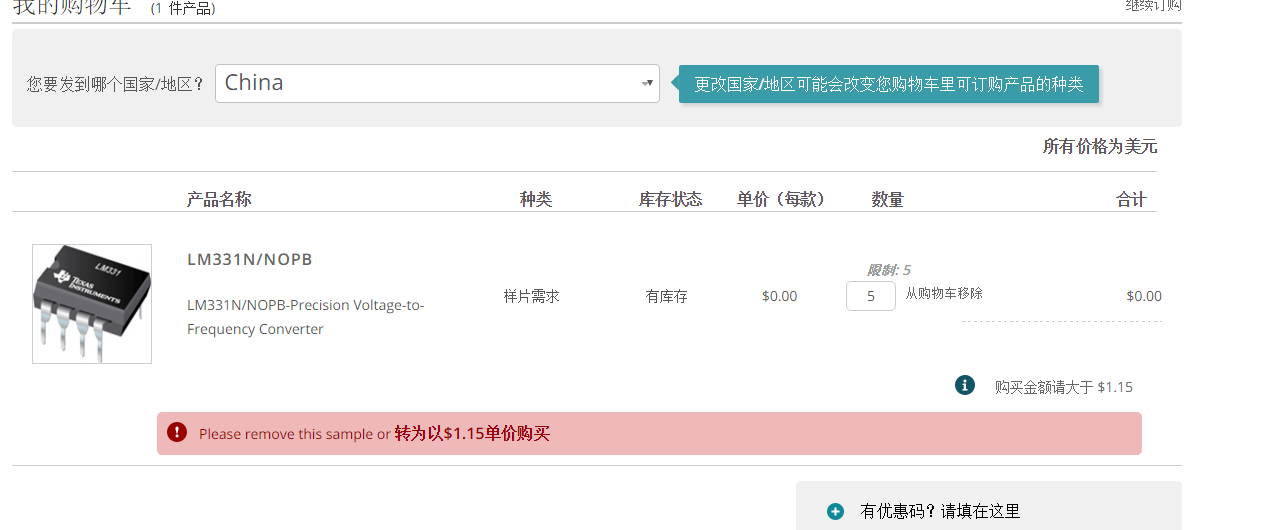Click the LM331N chip product image
The width and height of the screenshot is (1288, 530).
92,304
